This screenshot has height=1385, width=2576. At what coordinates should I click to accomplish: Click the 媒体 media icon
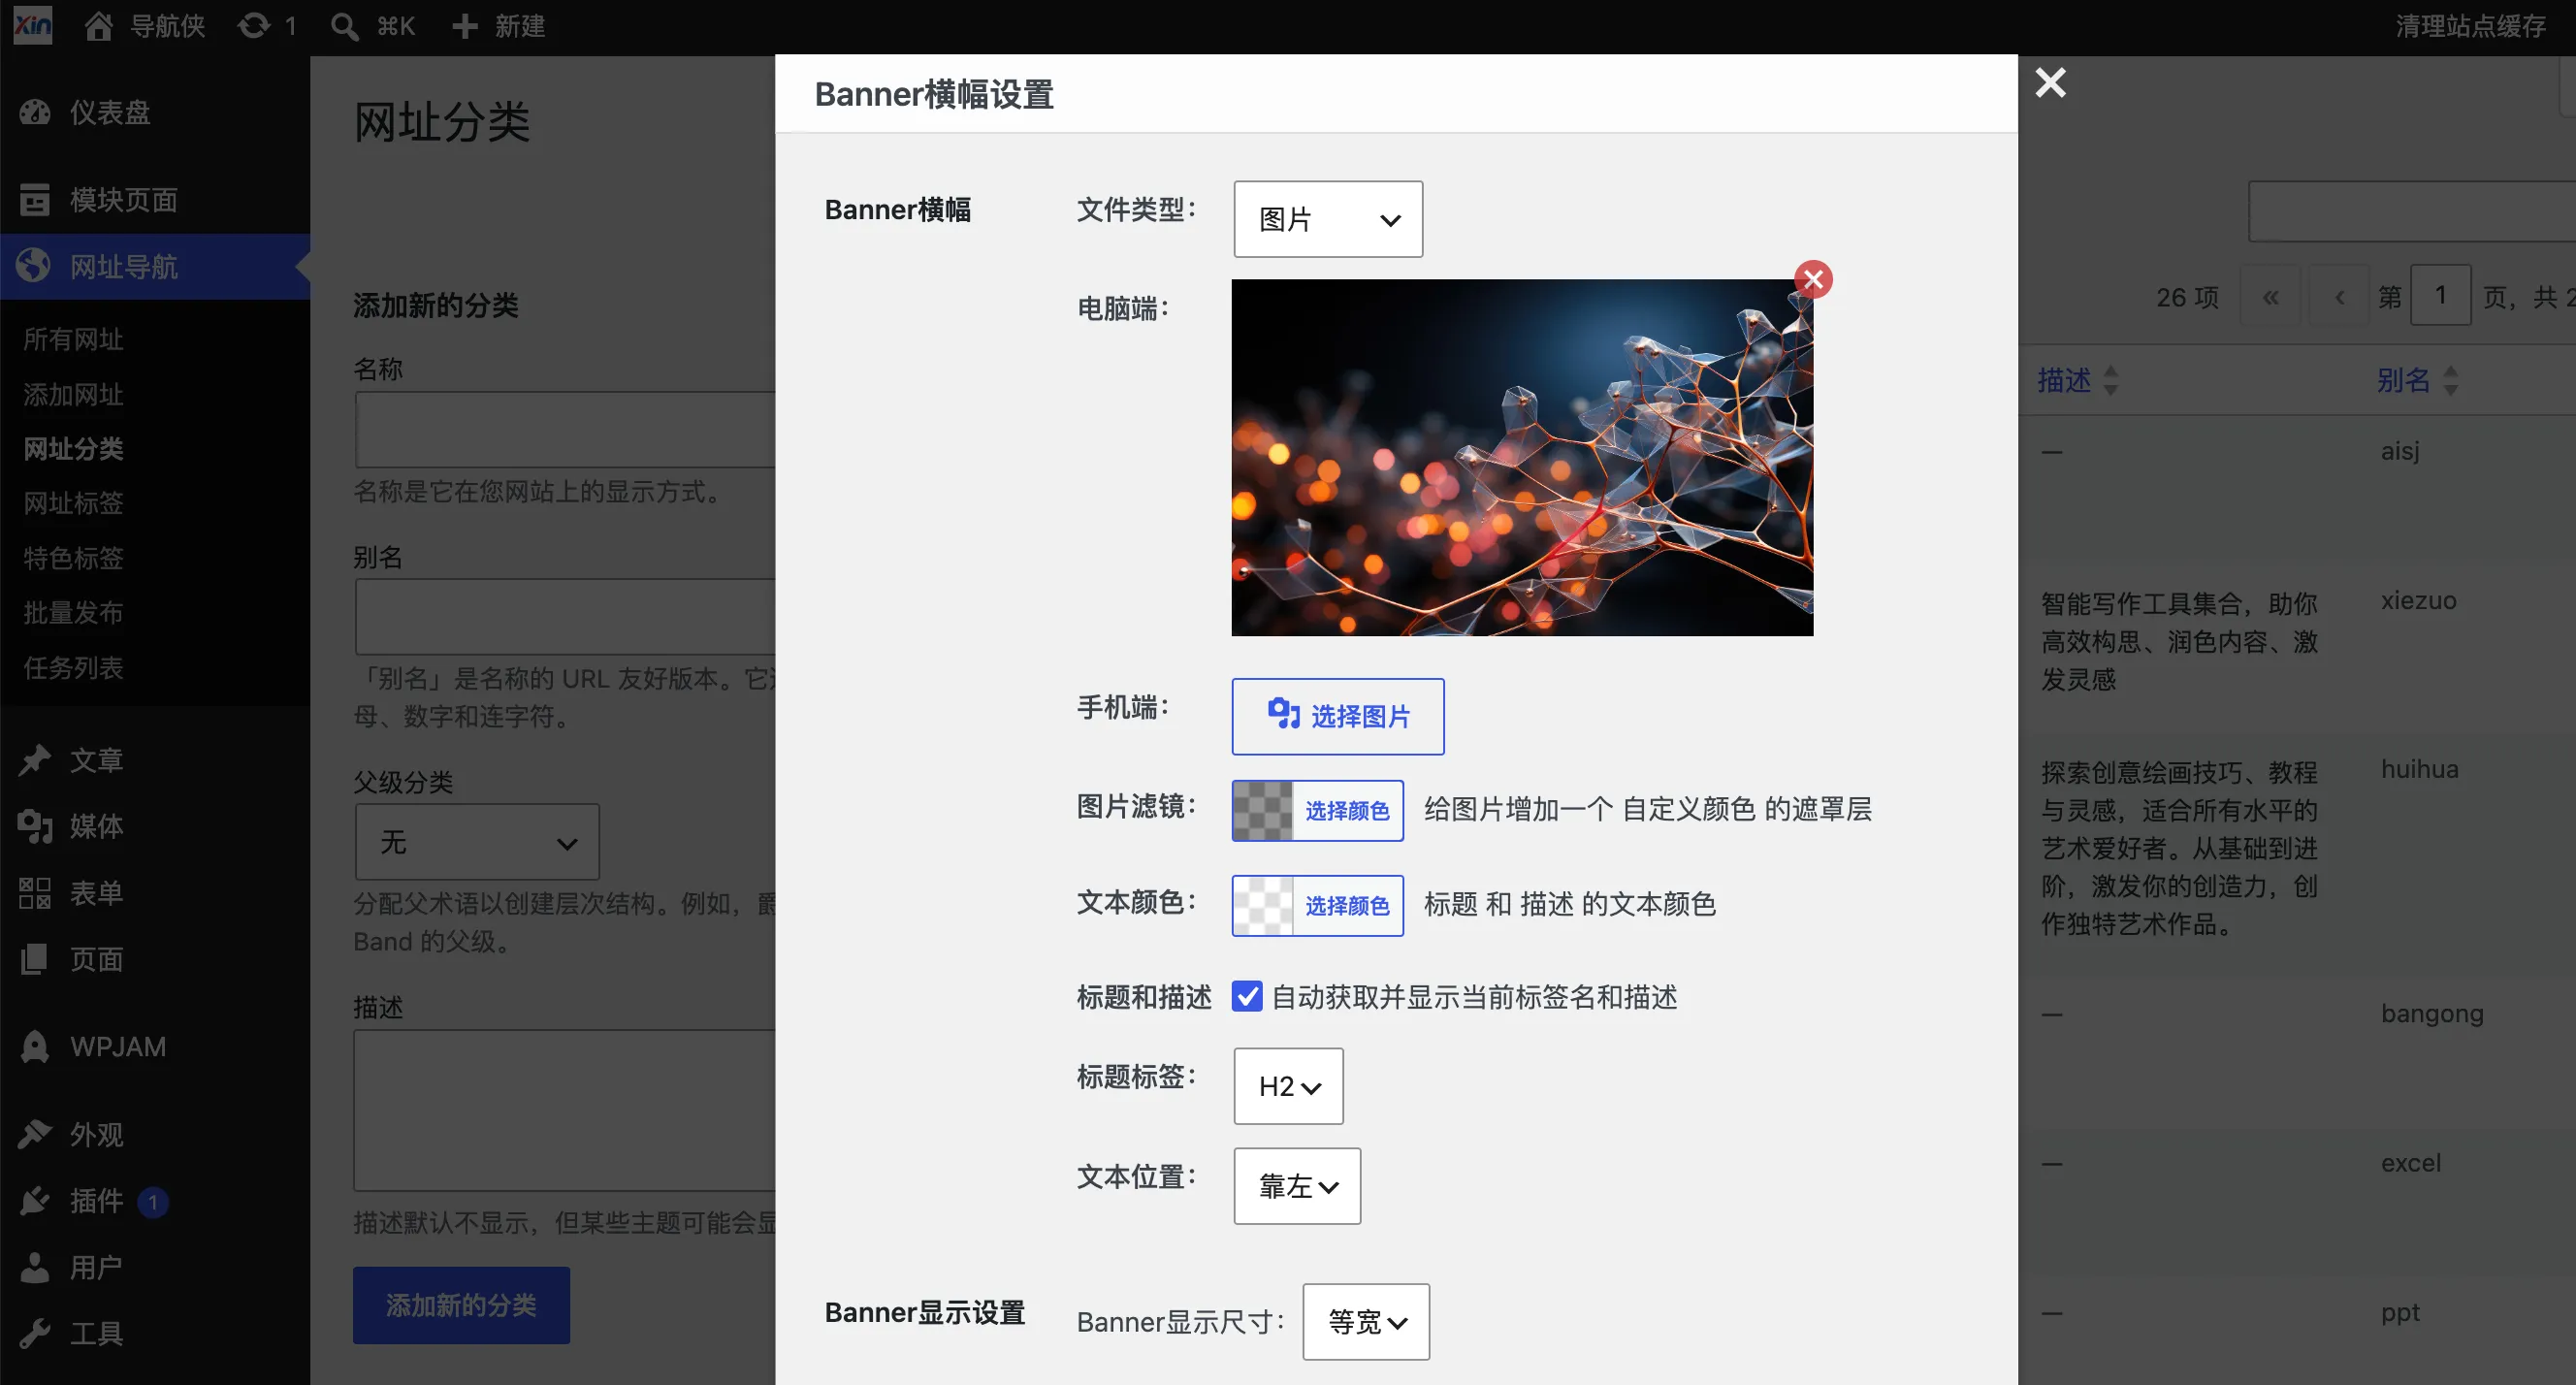coord(35,826)
